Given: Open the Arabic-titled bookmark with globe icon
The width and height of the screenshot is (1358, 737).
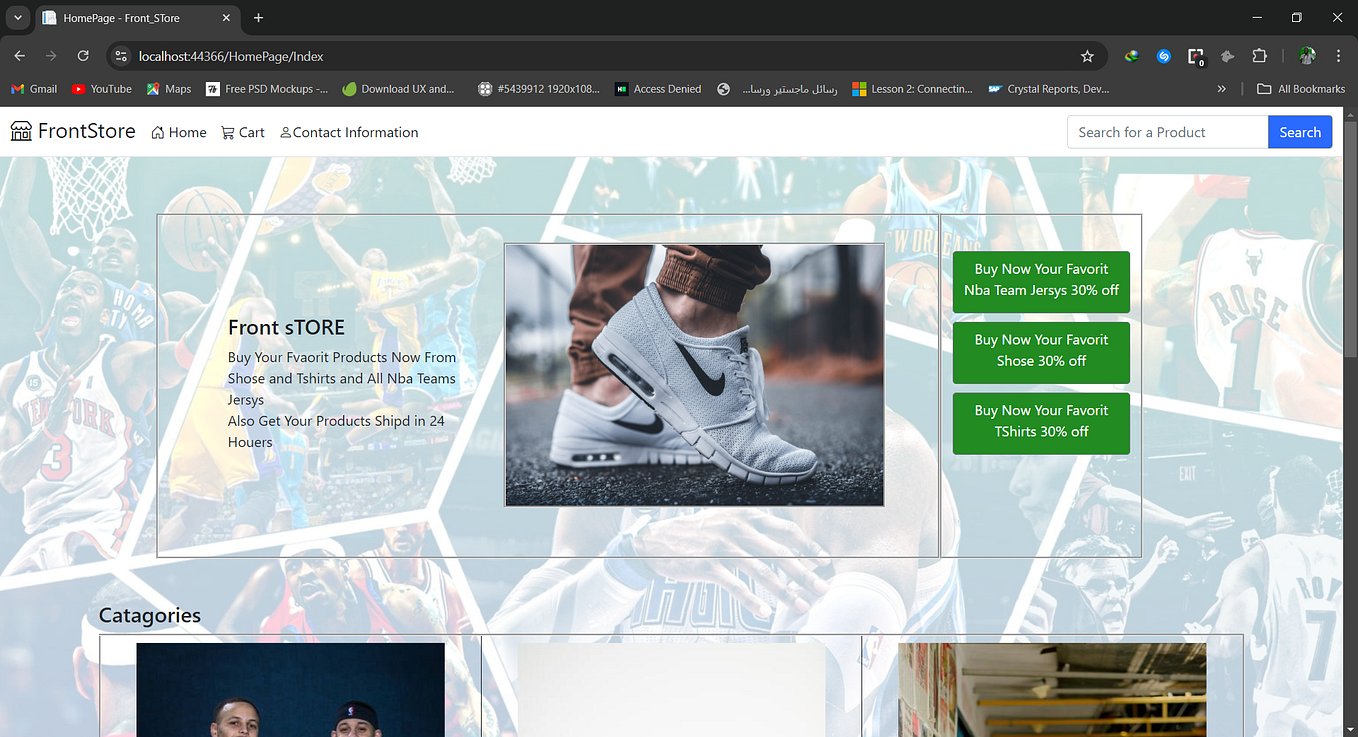Looking at the screenshot, I should click(x=778, y=89).
